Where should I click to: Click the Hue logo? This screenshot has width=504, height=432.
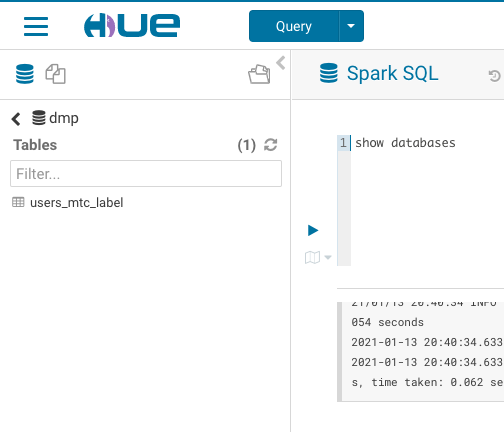[132, 25]
